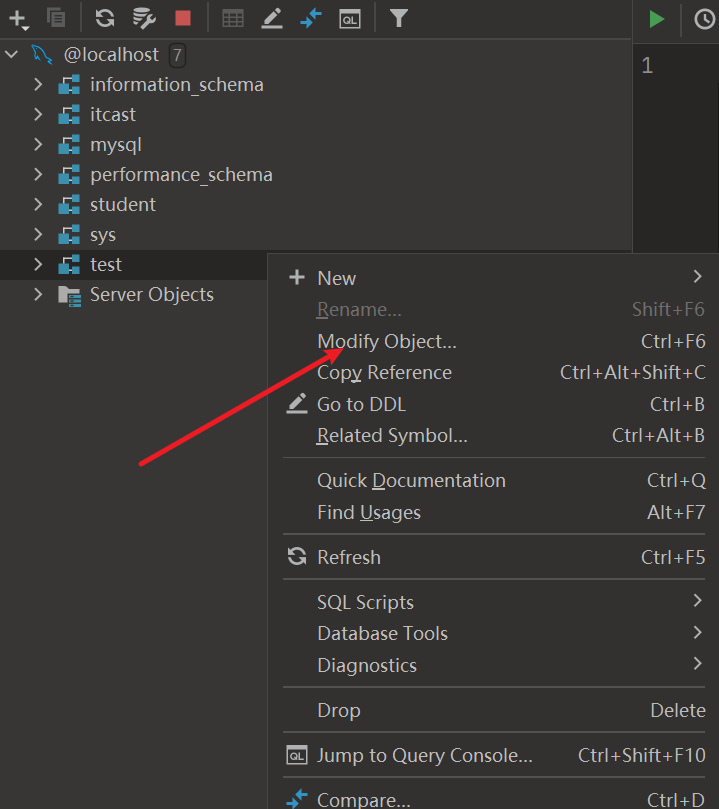719x809 pixels.
Task: Click the Refresh toolbar icon
Action: pyautogui.click(x=105, y=18)
